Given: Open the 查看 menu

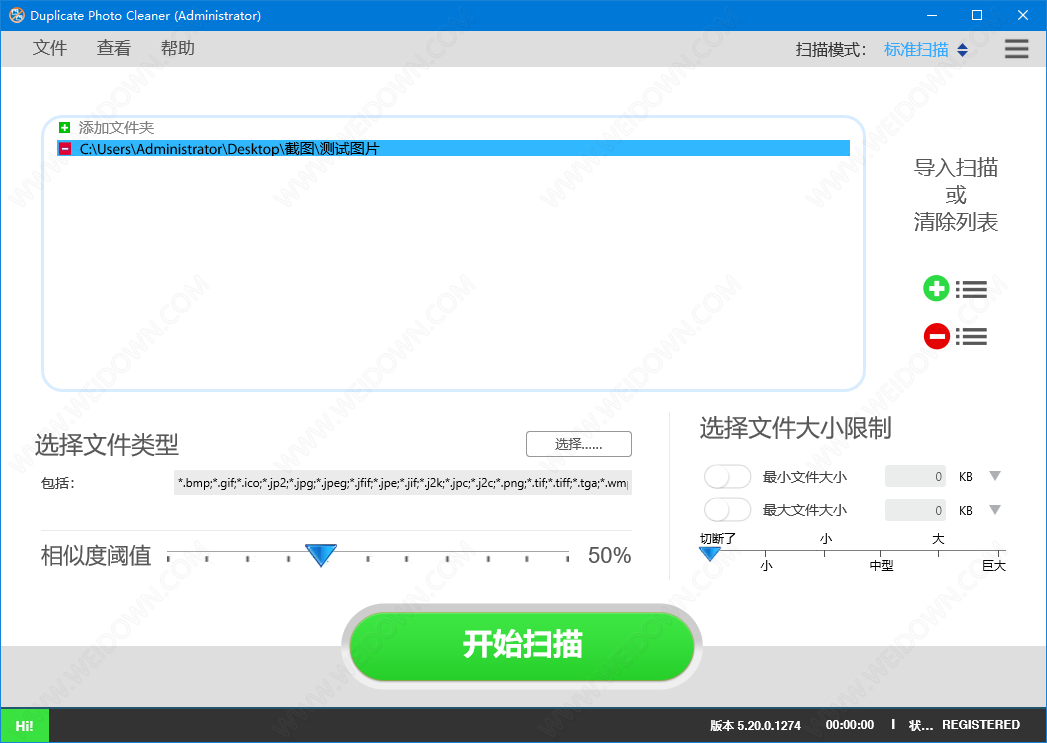Looking at the screenshot, I should click(x=114, y=48).
